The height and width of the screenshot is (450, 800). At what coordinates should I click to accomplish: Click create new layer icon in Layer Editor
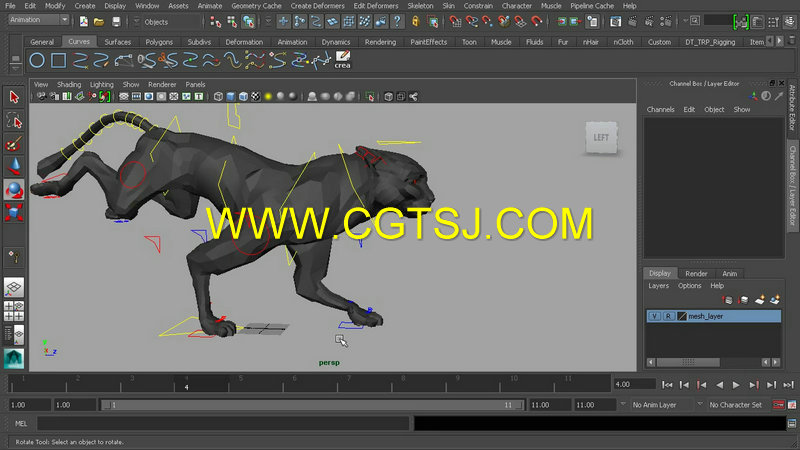point(760,300)
